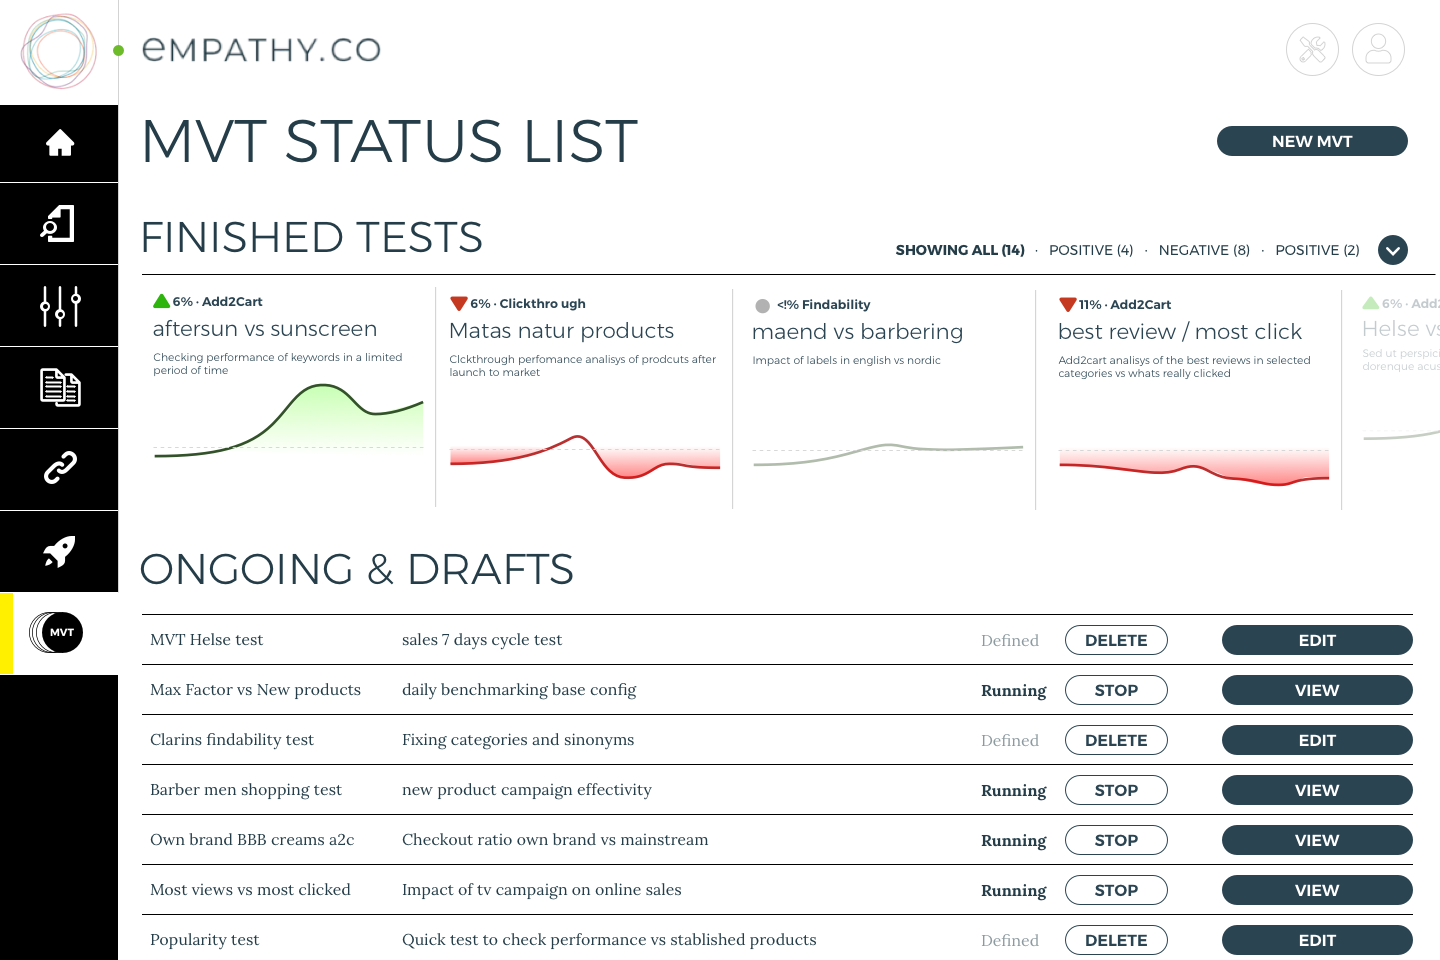Image resolution: width=1440 pixels, height=960 pixels.
Task: Open the sliders settings sidebar icon
Action: click(x=59, y=306)
